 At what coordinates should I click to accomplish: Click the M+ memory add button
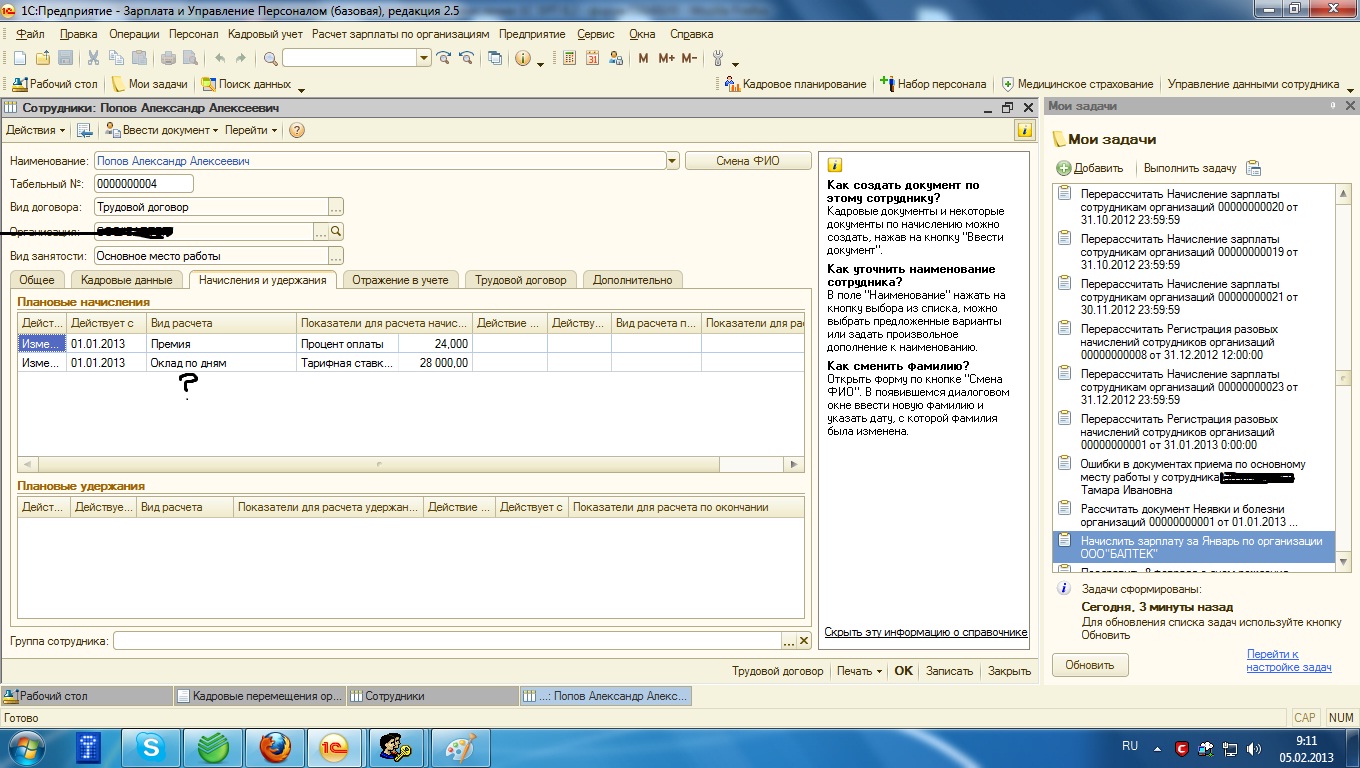tap(666, 59)
